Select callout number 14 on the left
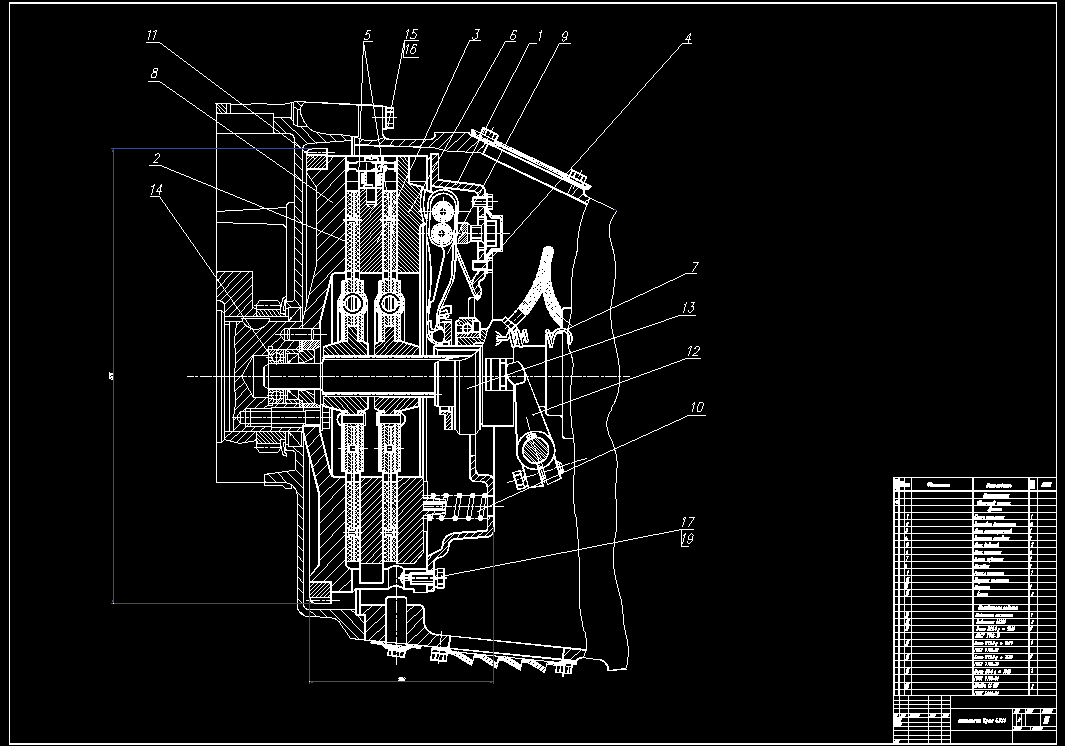The height and width of the screenshot is (746, 1065). point(156,190)
